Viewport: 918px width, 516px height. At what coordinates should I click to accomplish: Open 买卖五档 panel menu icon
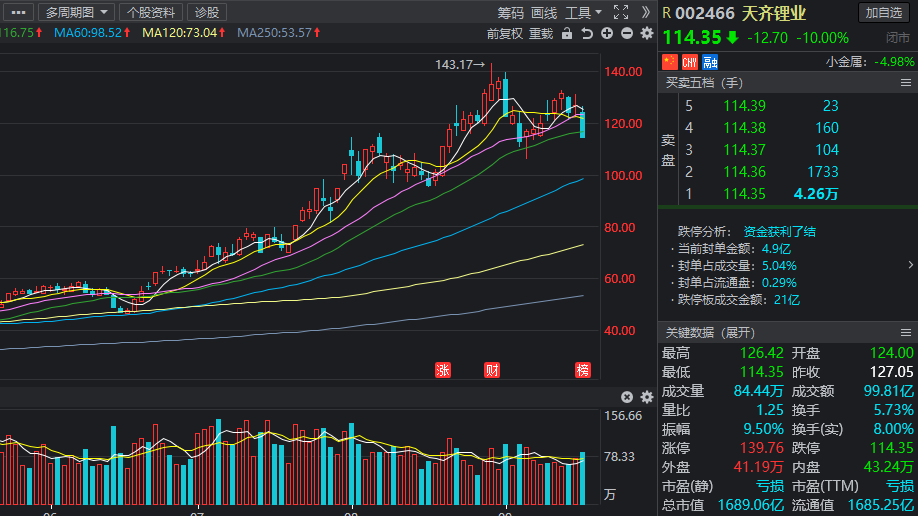906,83
